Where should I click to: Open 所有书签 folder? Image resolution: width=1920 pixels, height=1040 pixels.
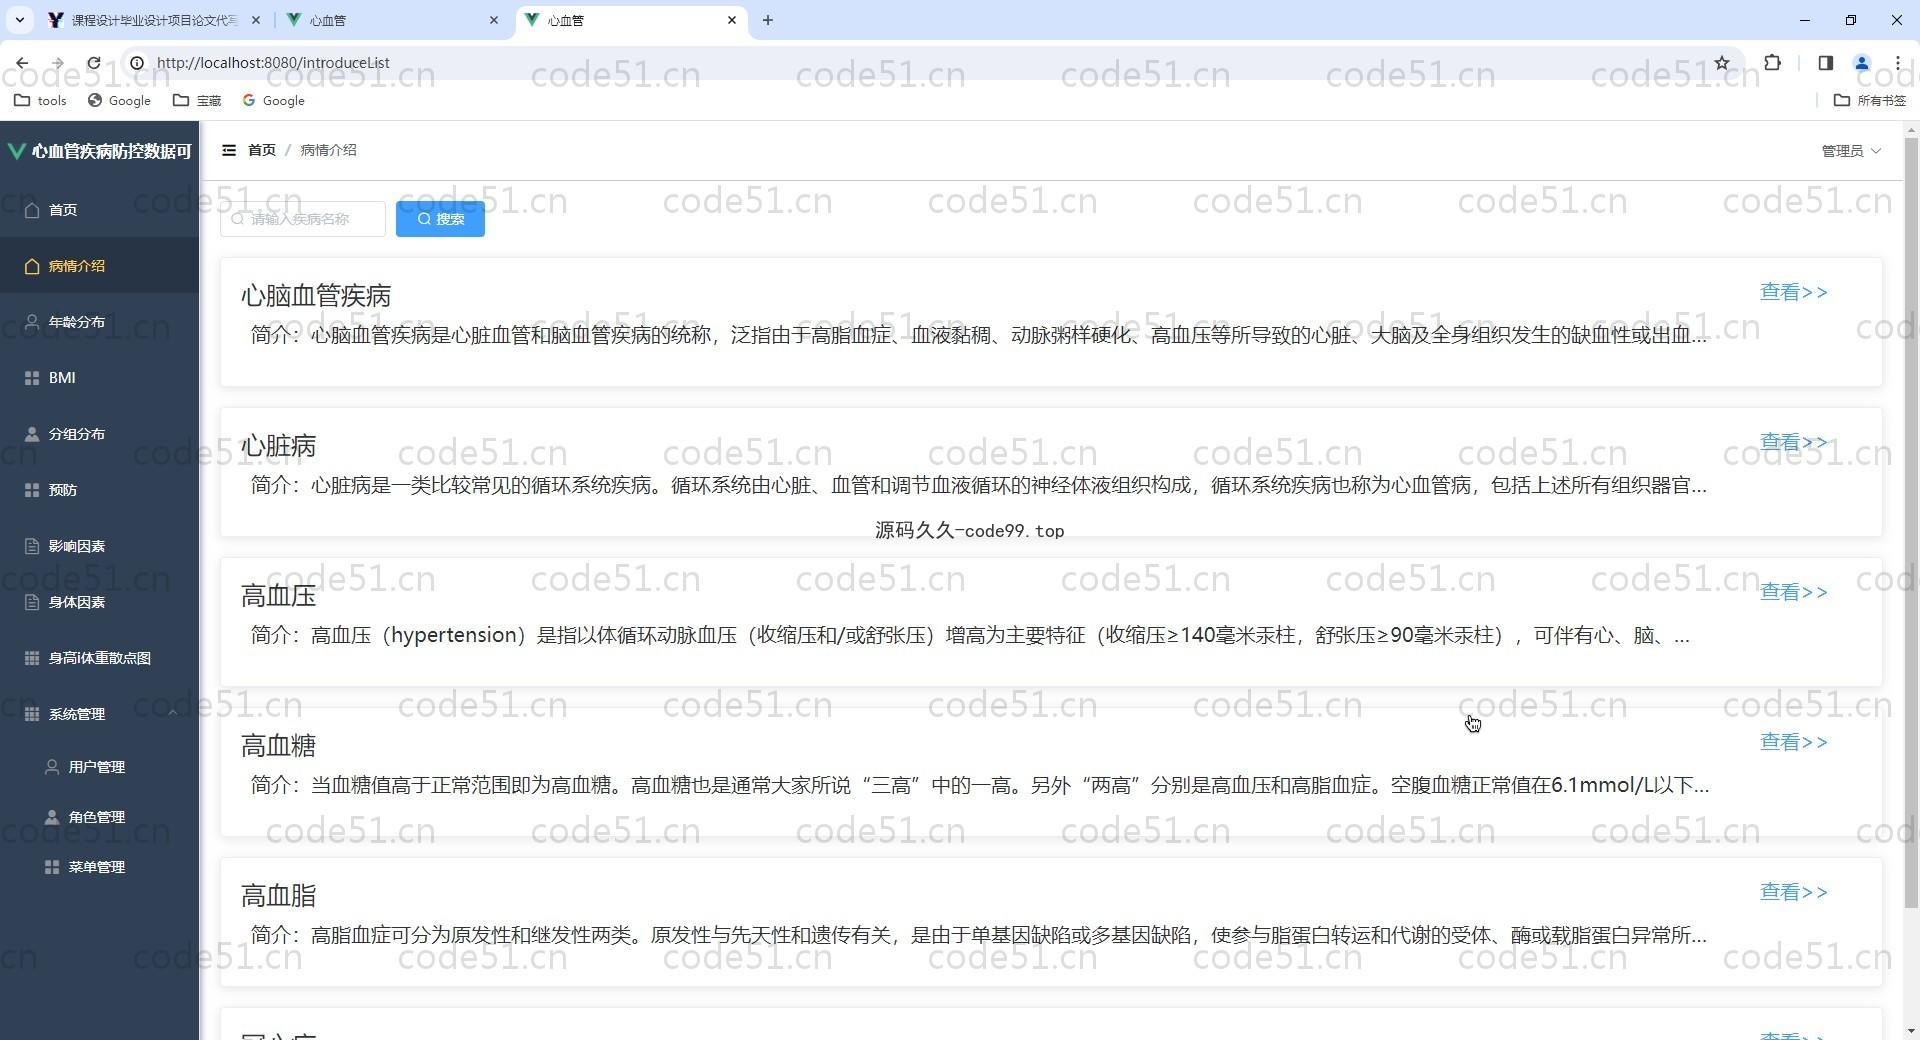click(x=1870, y=100)
